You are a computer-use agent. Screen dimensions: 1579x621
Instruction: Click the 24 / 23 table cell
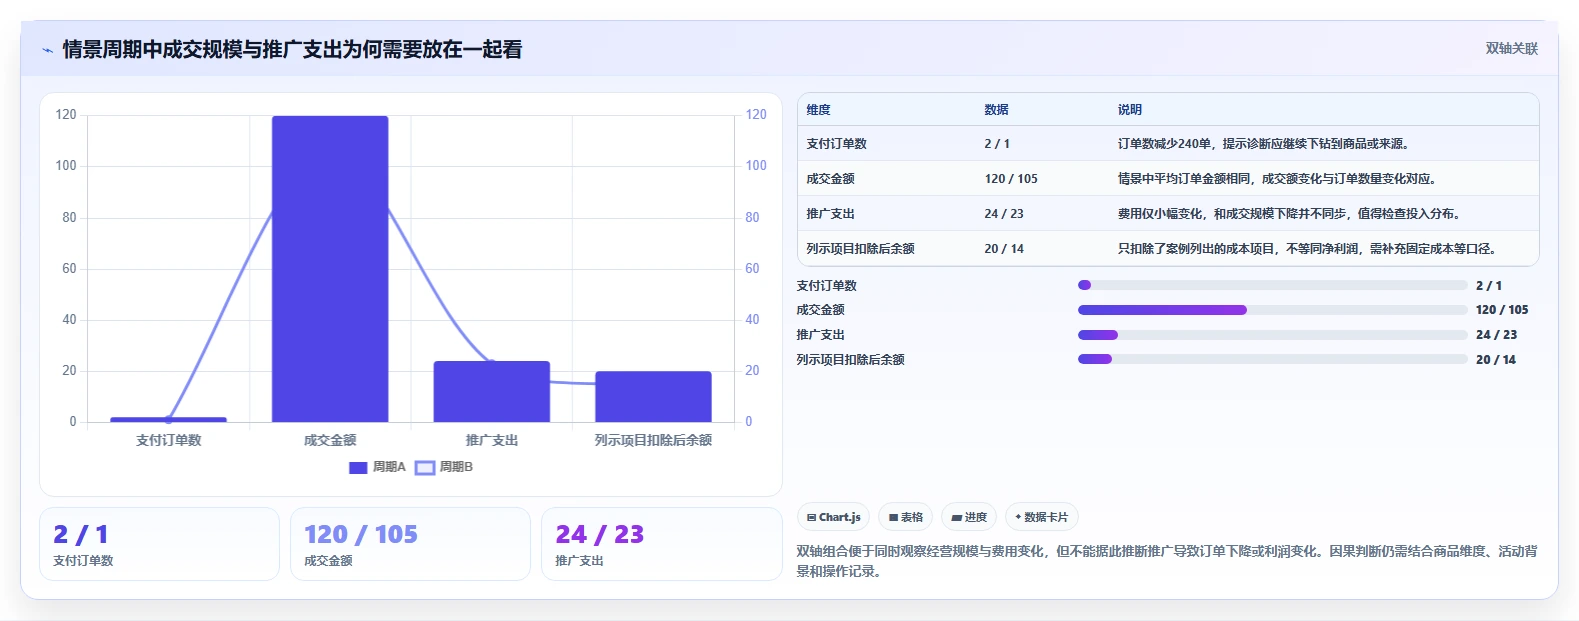[1004, 214]
